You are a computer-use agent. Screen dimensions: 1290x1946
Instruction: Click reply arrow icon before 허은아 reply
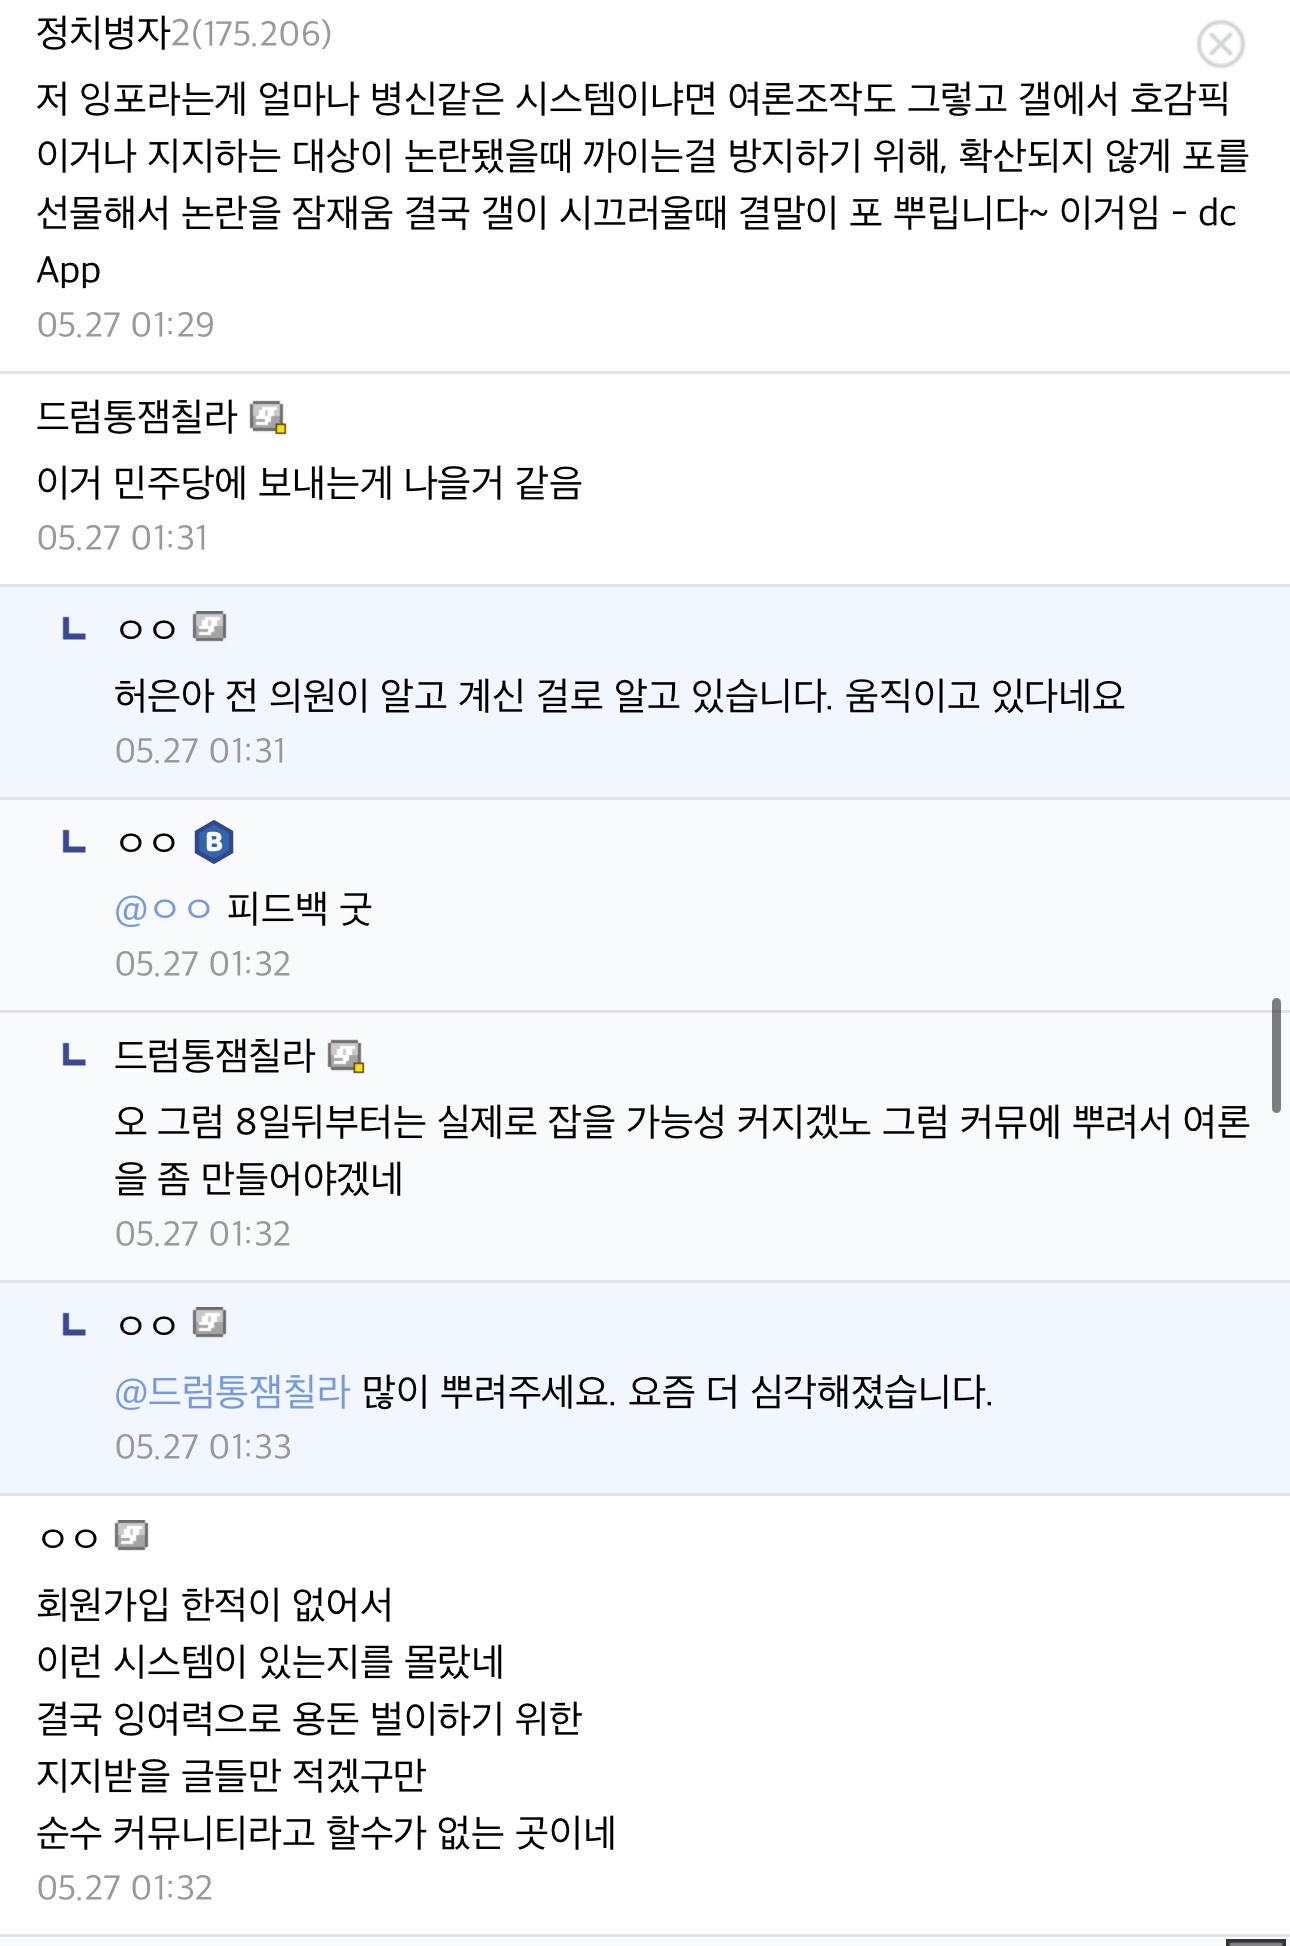click(74, 629)
